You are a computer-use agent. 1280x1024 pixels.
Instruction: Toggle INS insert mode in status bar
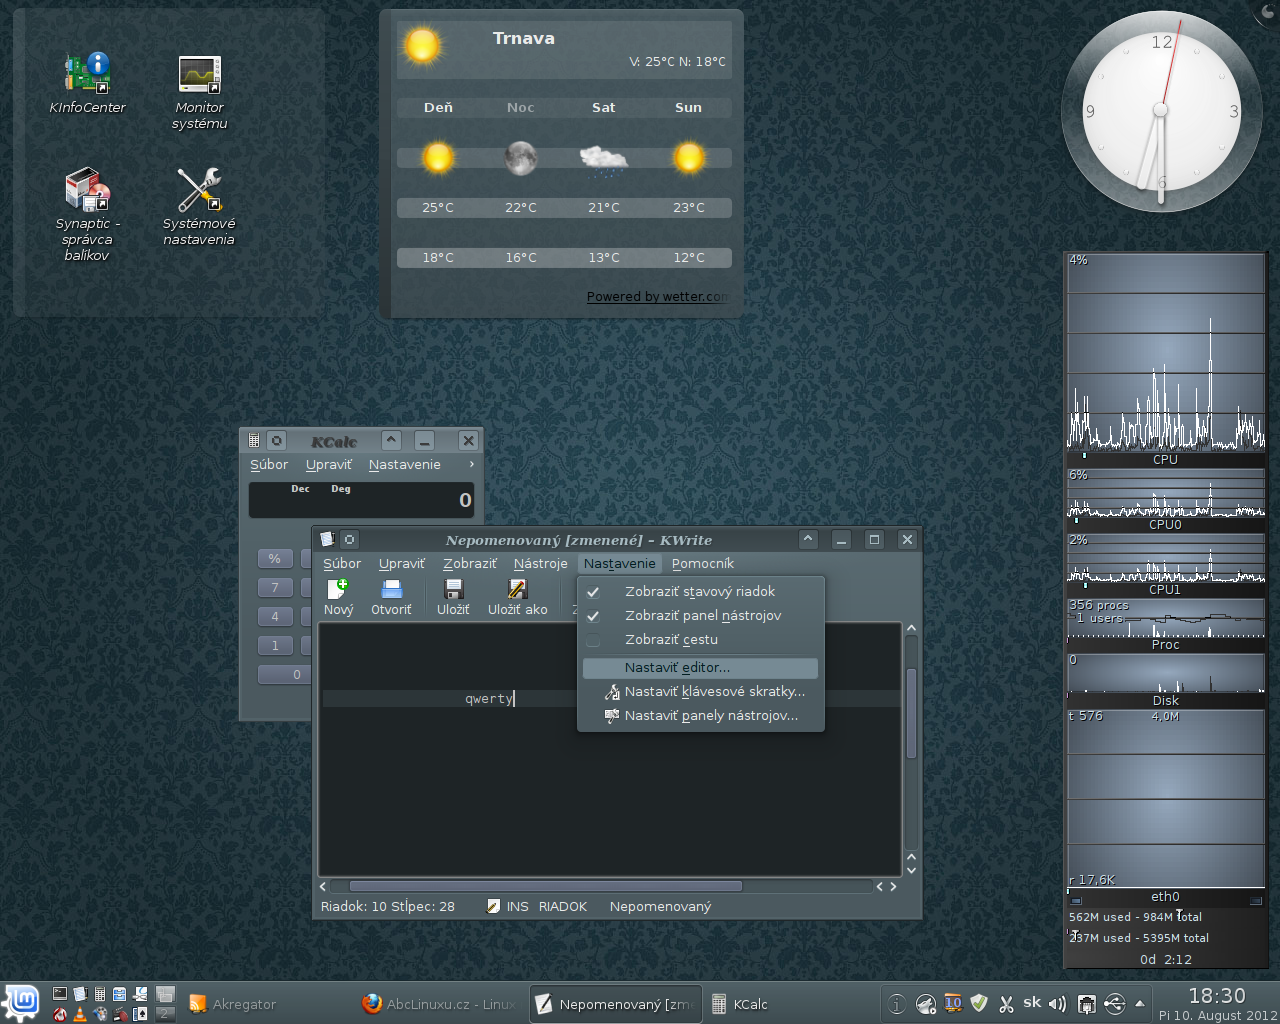point(517,906)
